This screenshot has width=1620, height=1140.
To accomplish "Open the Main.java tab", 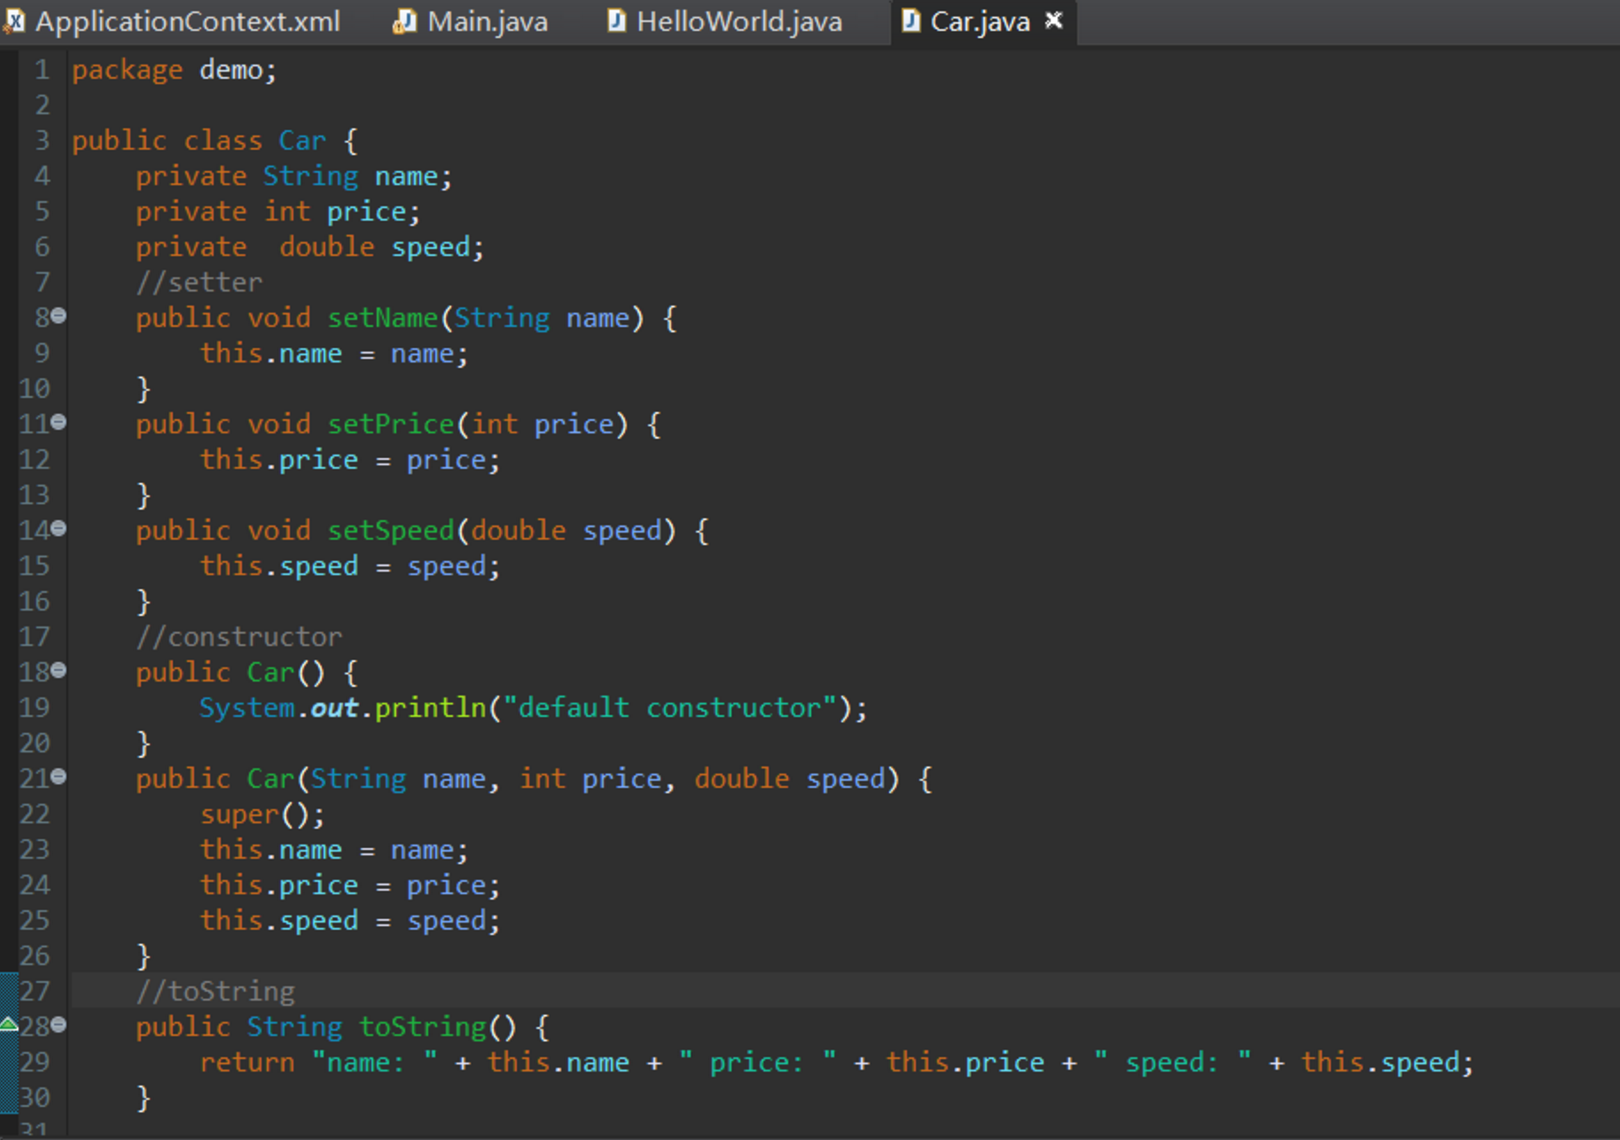I will click(487, 22).
